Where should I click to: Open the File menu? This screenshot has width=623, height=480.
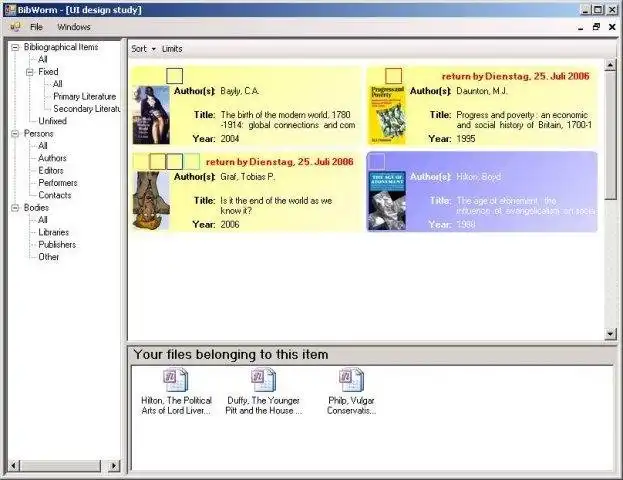[x=36, y=27]
